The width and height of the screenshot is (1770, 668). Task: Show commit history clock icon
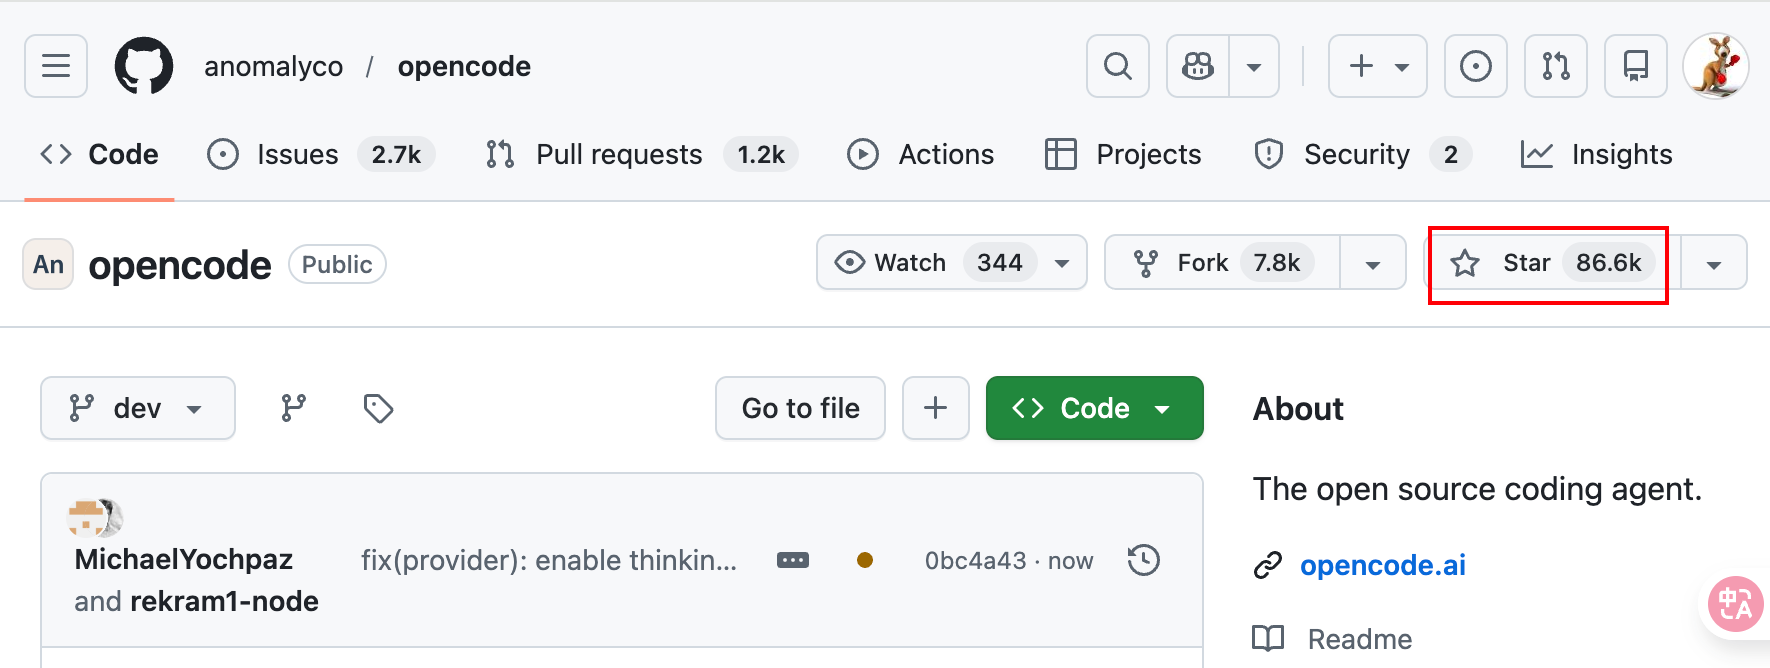click(x=1143, y=560)
